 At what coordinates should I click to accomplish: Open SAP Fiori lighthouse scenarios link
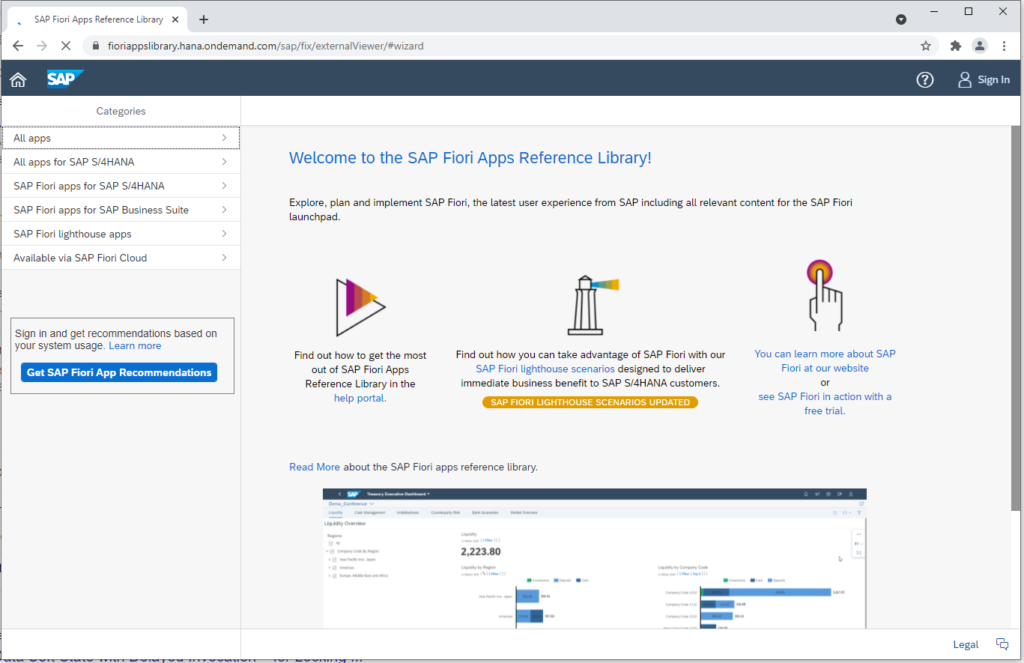click(545, 369)
